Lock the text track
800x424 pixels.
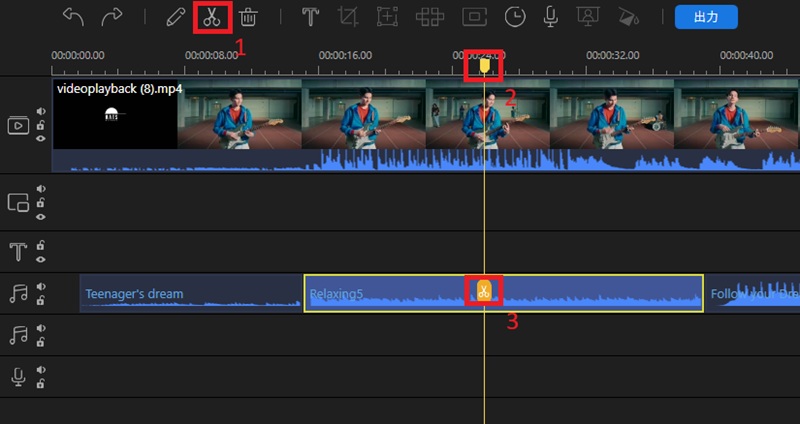click(41, 245)
